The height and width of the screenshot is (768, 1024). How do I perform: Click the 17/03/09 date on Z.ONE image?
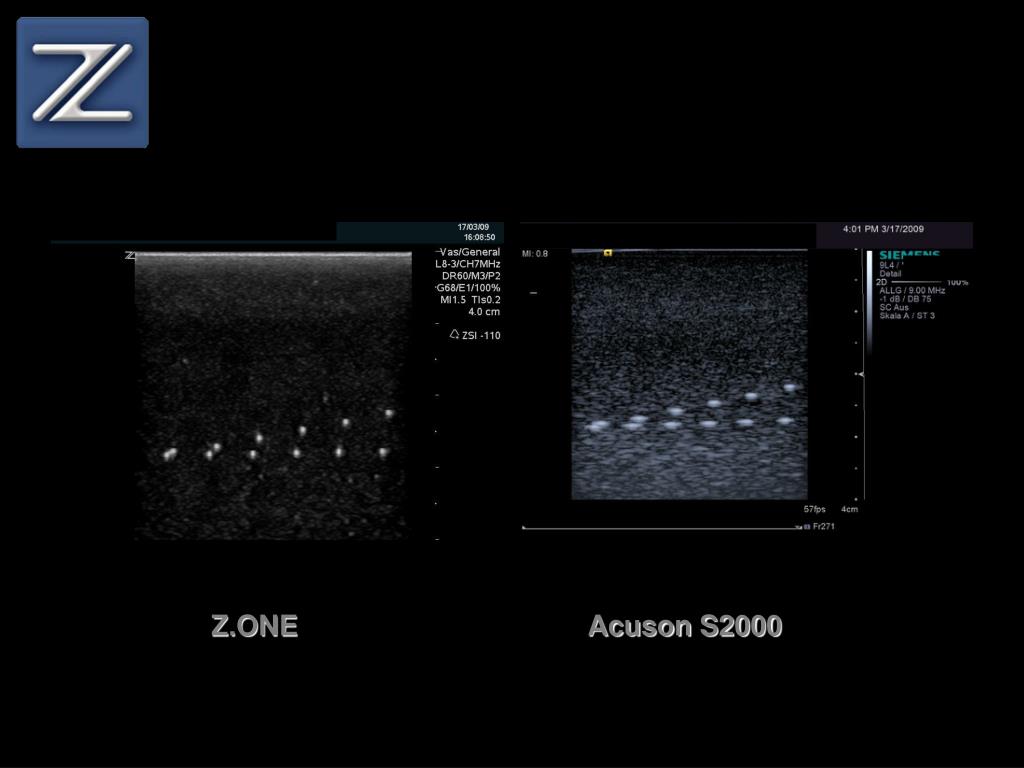point(473,227)
